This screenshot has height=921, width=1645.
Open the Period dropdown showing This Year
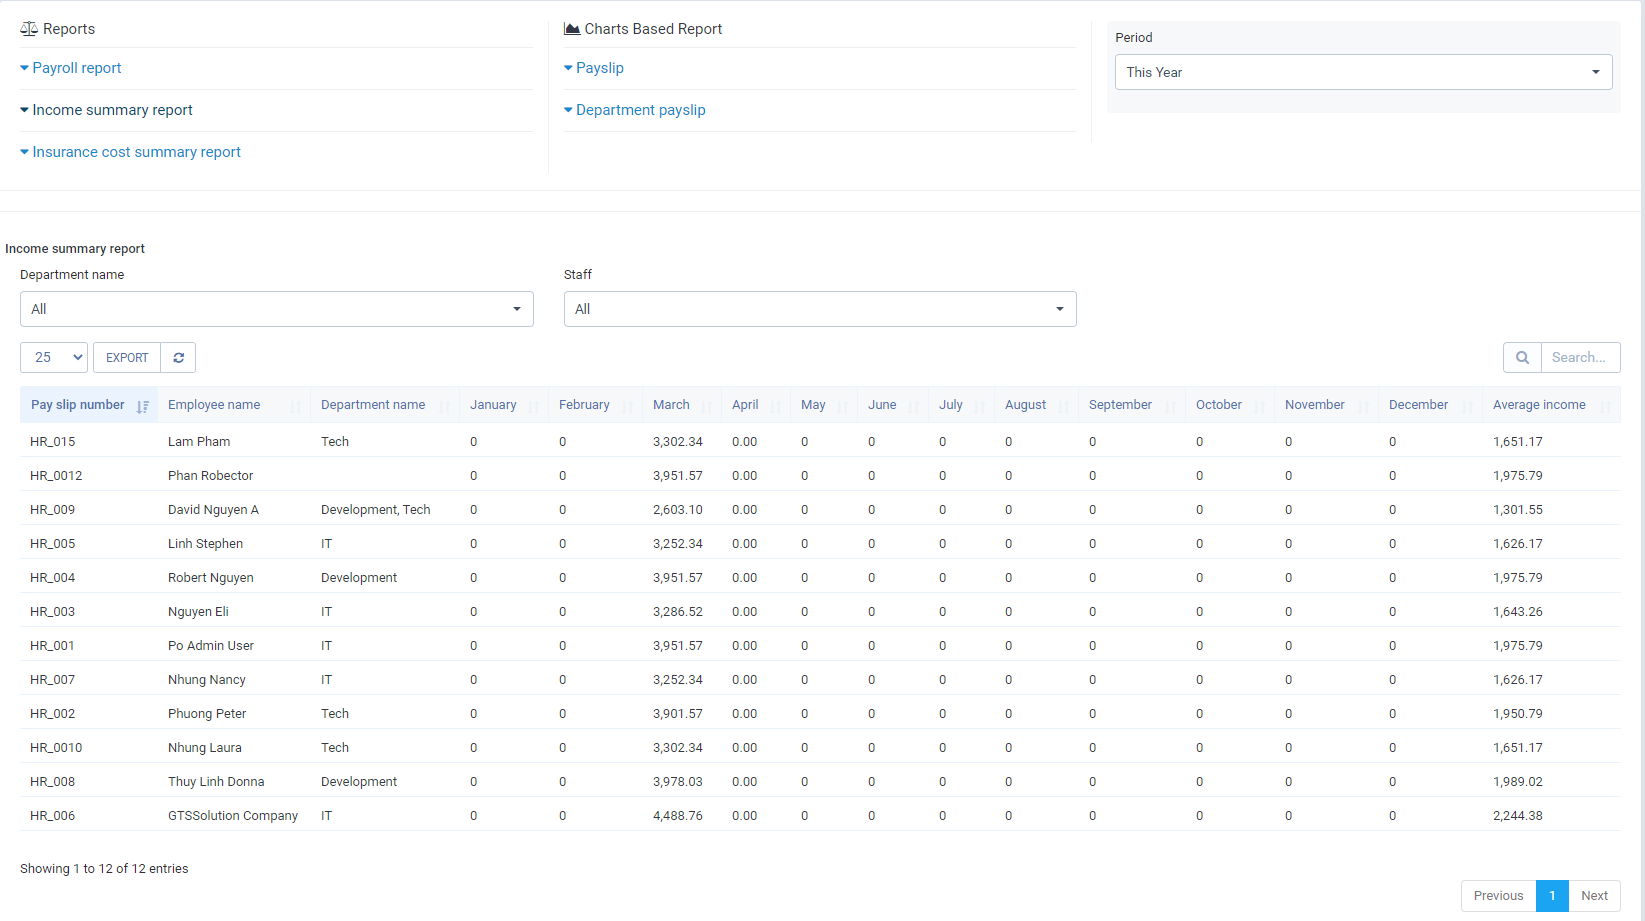click(x=1363, y=72)
